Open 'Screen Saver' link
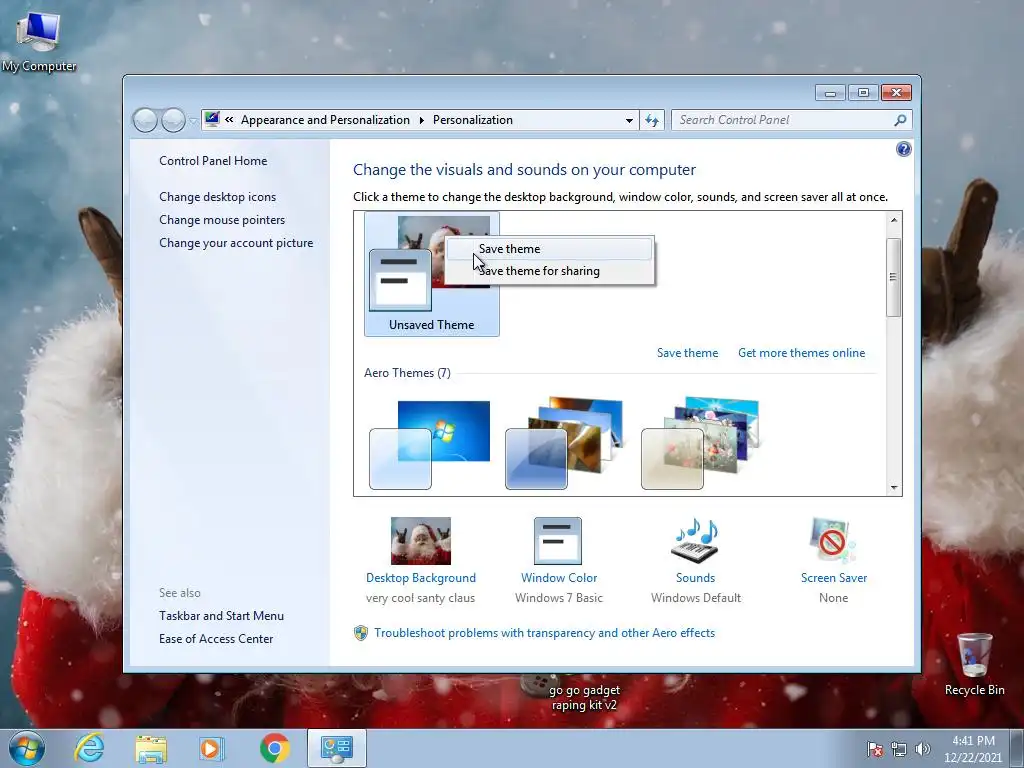 pos(834,578)
